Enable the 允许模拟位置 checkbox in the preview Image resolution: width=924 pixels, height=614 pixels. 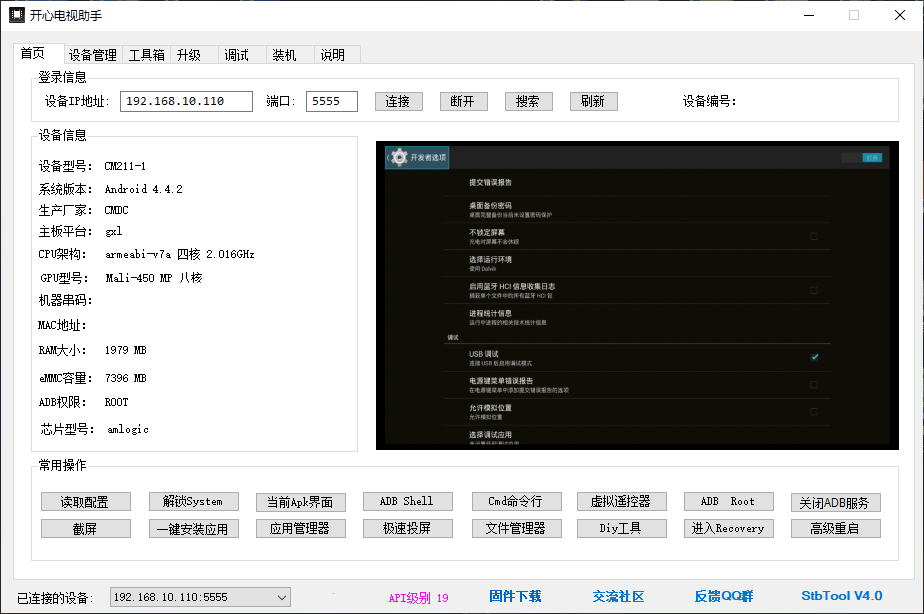[x=814, y=411]
